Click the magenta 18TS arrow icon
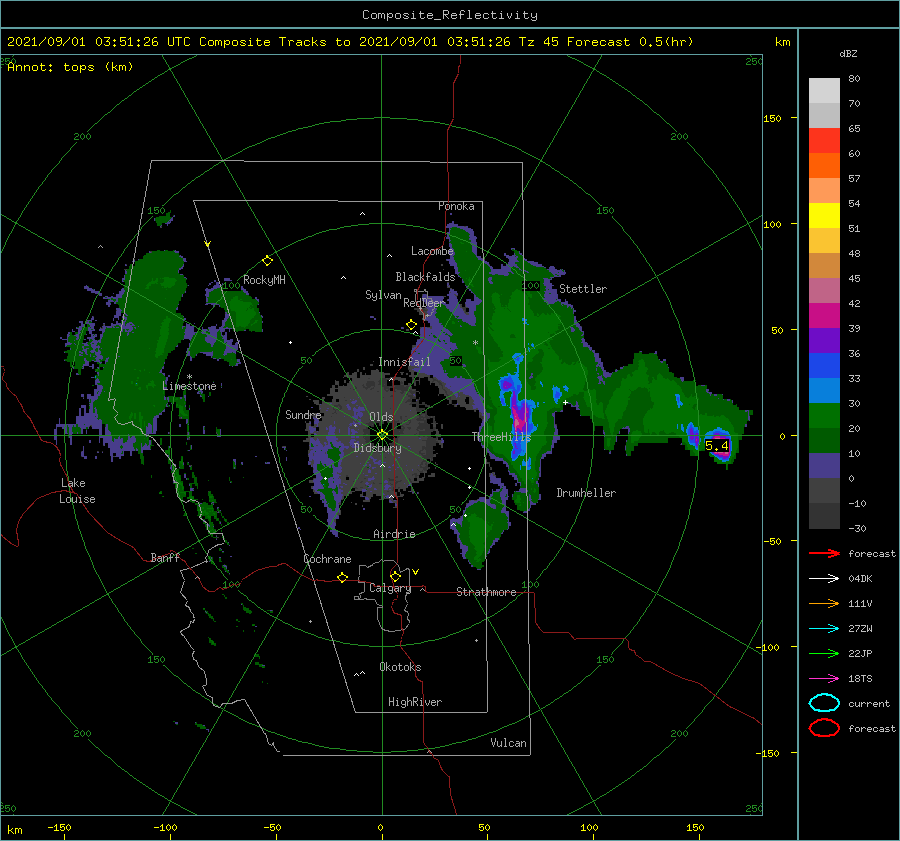 coord(824,679)
